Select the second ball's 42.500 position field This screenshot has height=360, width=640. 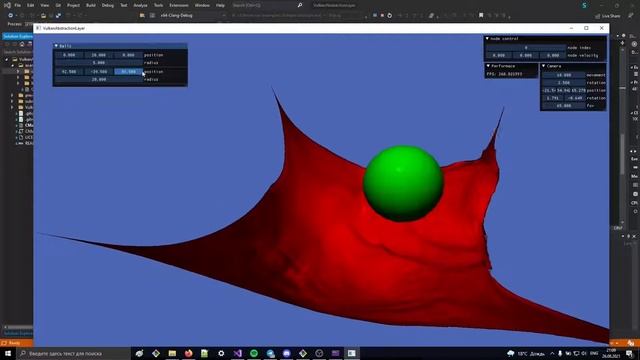coord(69,71)
